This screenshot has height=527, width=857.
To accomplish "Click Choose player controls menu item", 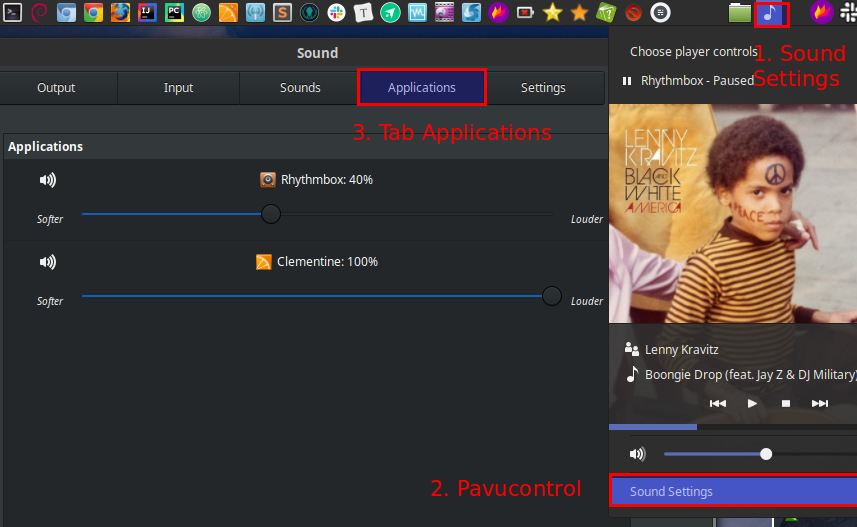I will [693, 51].
